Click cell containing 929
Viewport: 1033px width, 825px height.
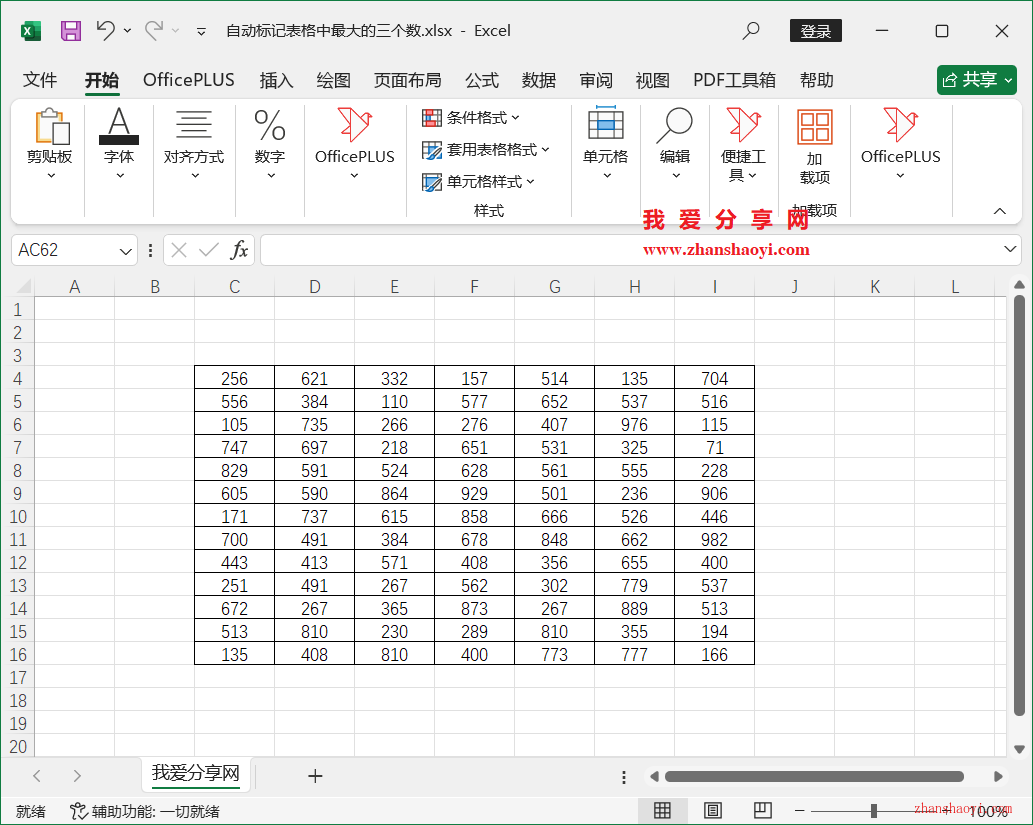pyautogui.click(x=474, y=494)
